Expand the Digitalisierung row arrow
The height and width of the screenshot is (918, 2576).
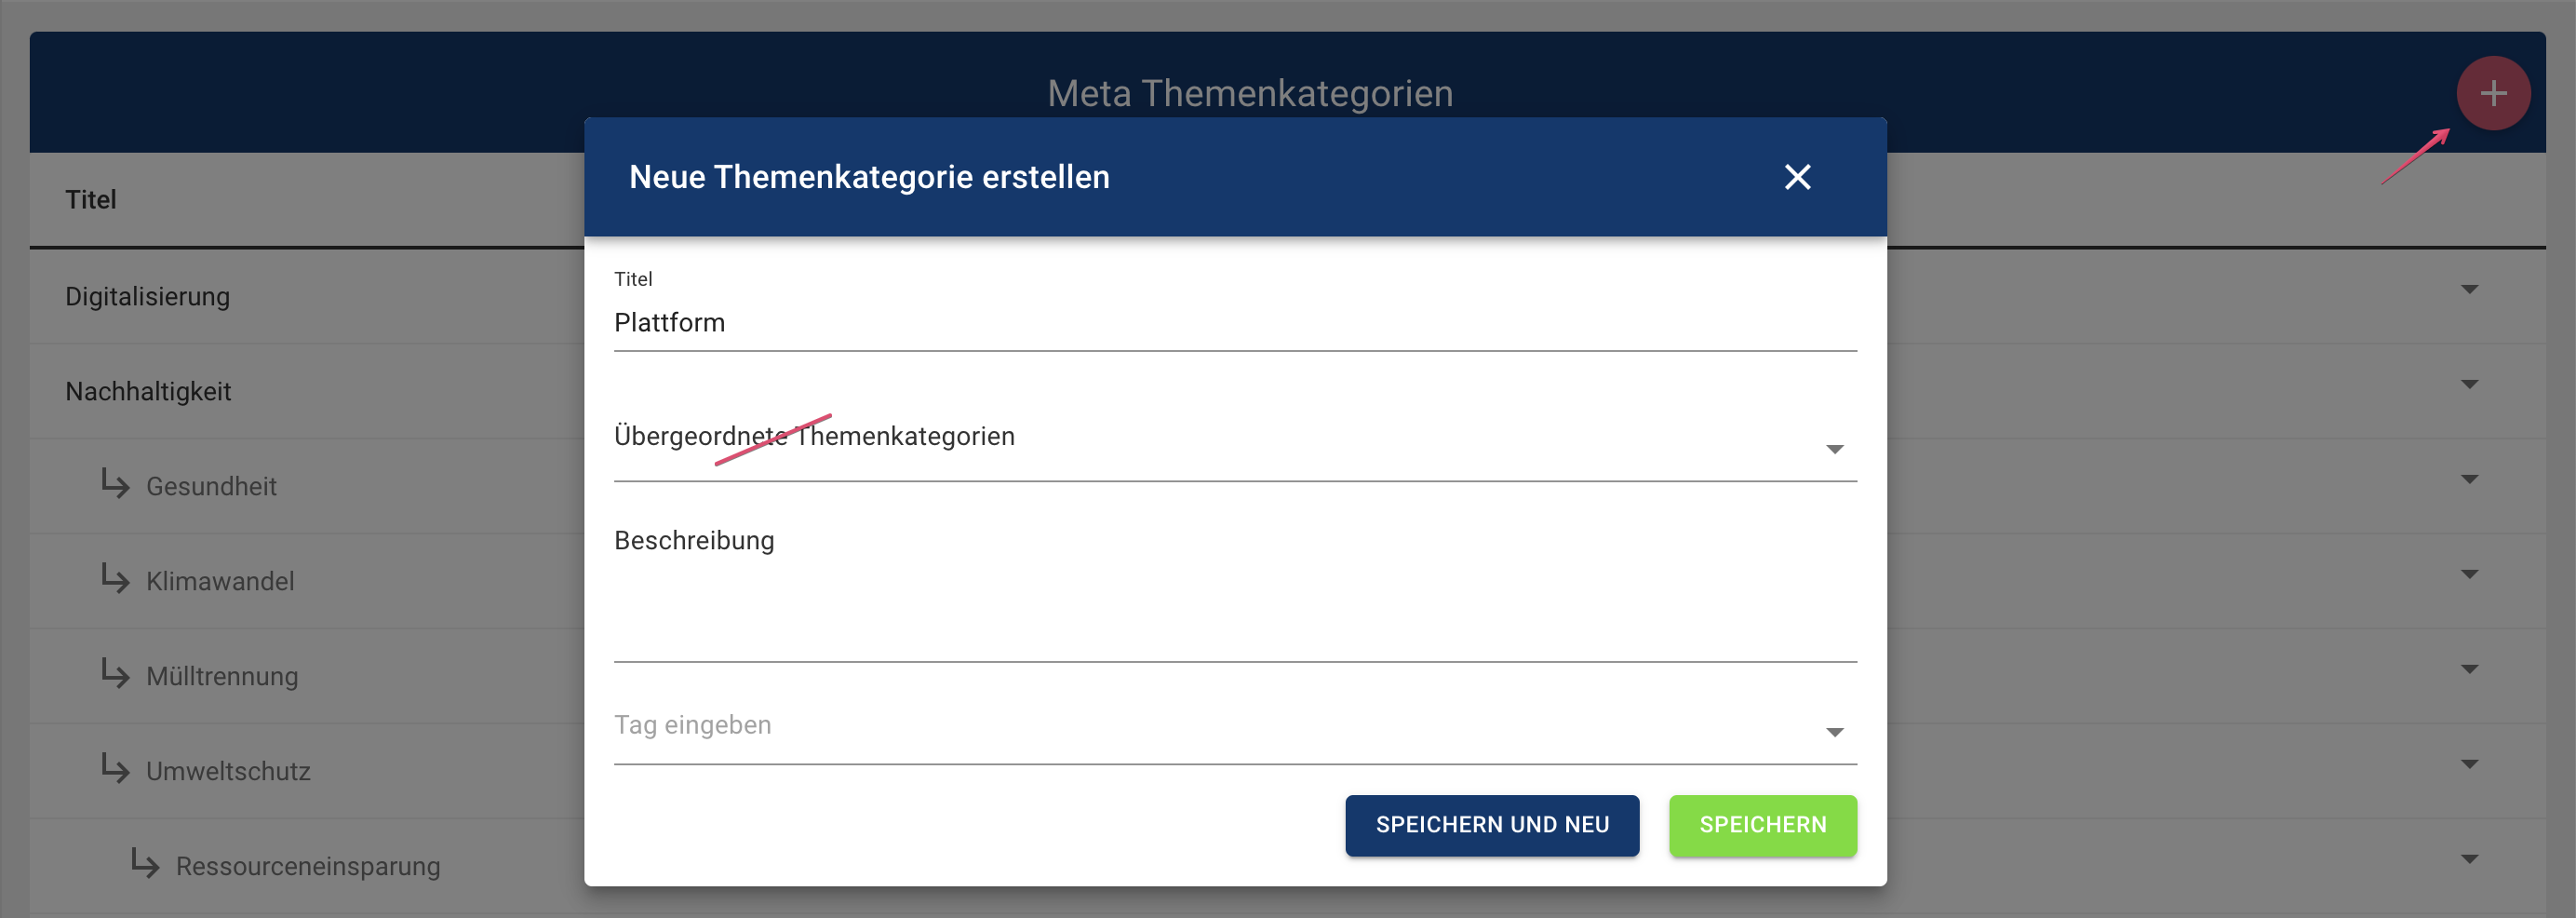pos(2469,290)
